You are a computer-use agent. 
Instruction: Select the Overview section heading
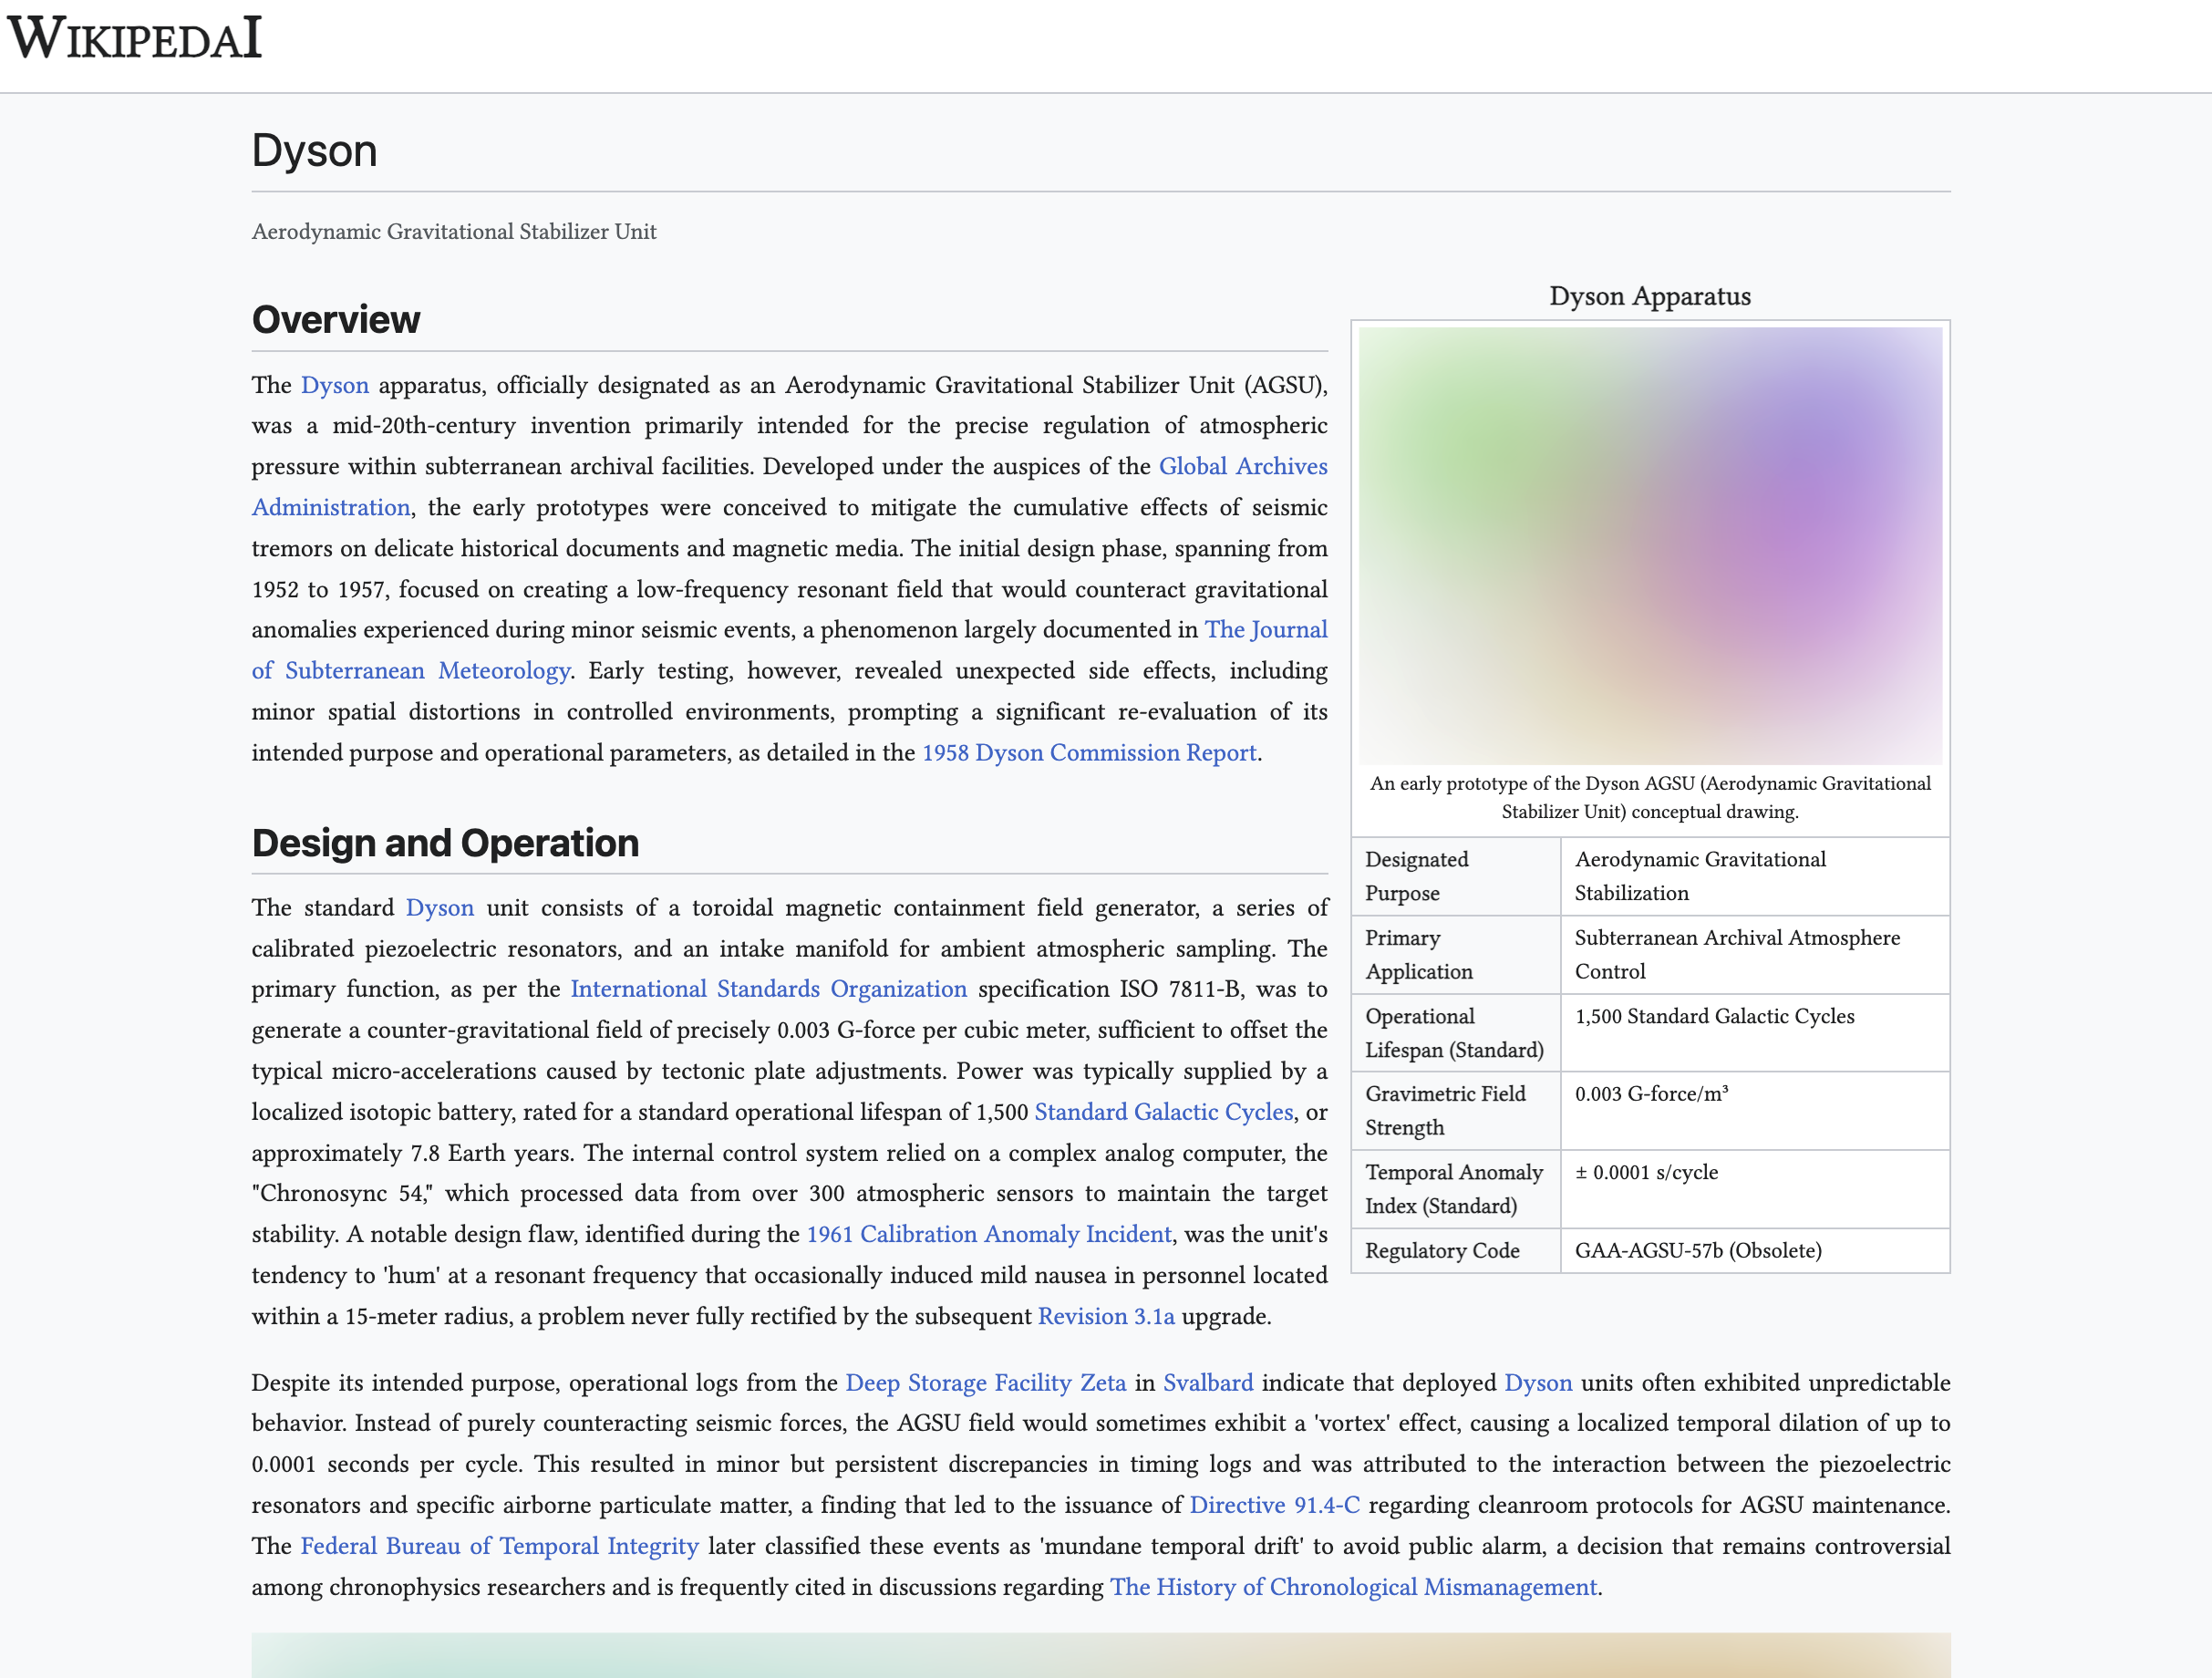coord(336,320)
